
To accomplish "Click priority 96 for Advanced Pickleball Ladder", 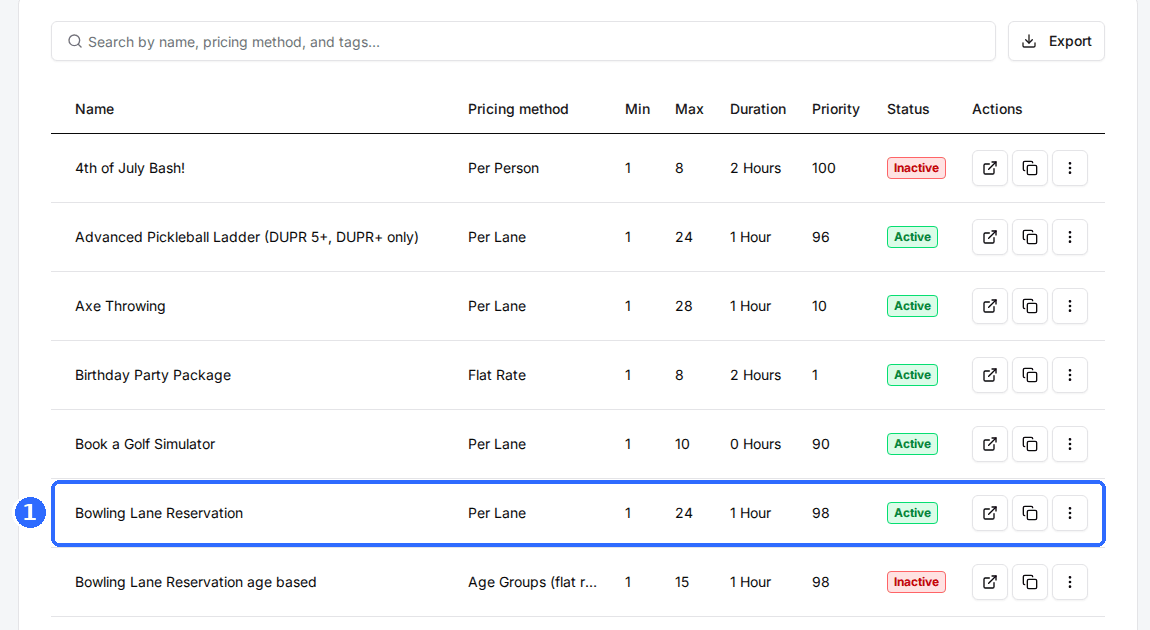I will [x=821, y=237].
